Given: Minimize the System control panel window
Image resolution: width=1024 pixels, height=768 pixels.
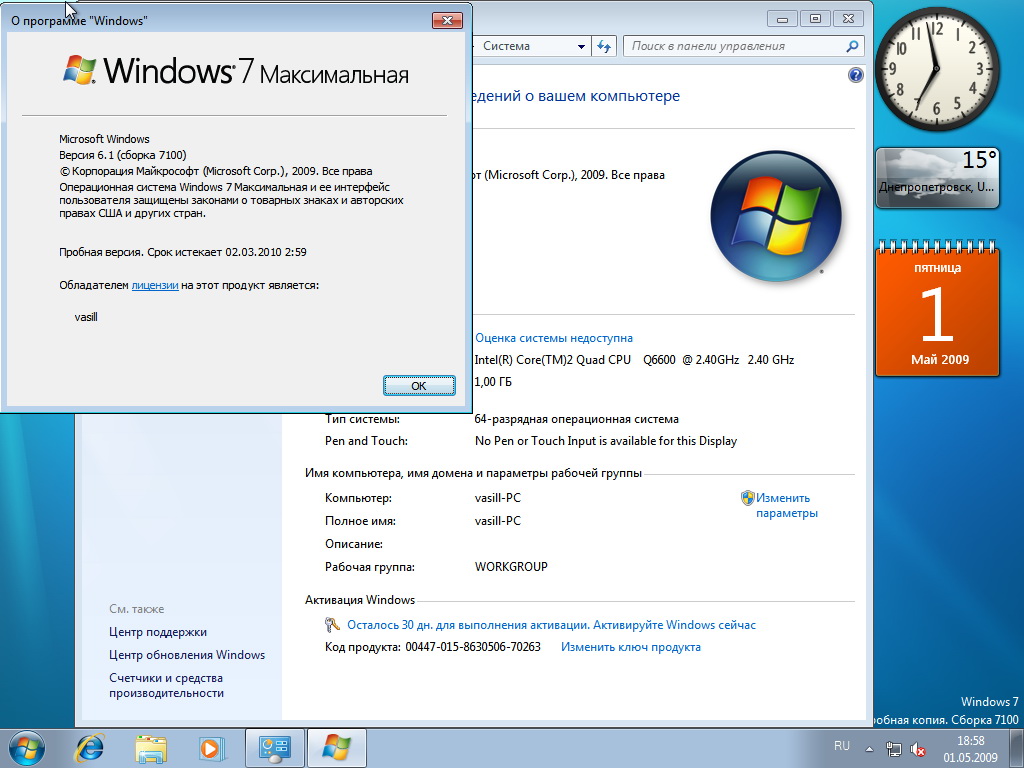Looking at the screenshot, I should pos(782,19).
